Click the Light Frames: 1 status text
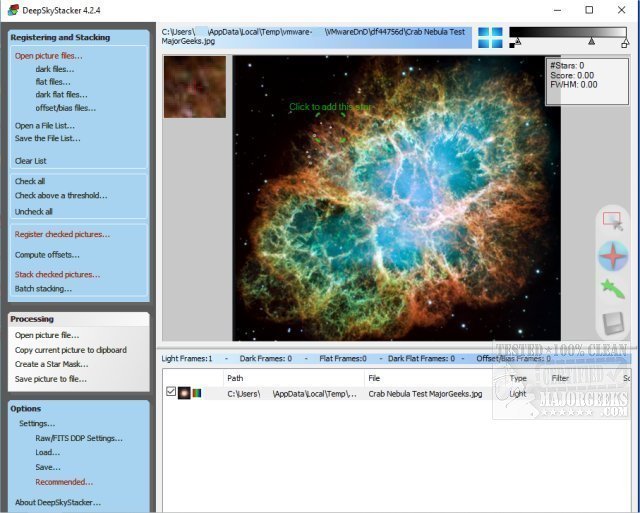640x513 pixels. click(187, 359)
